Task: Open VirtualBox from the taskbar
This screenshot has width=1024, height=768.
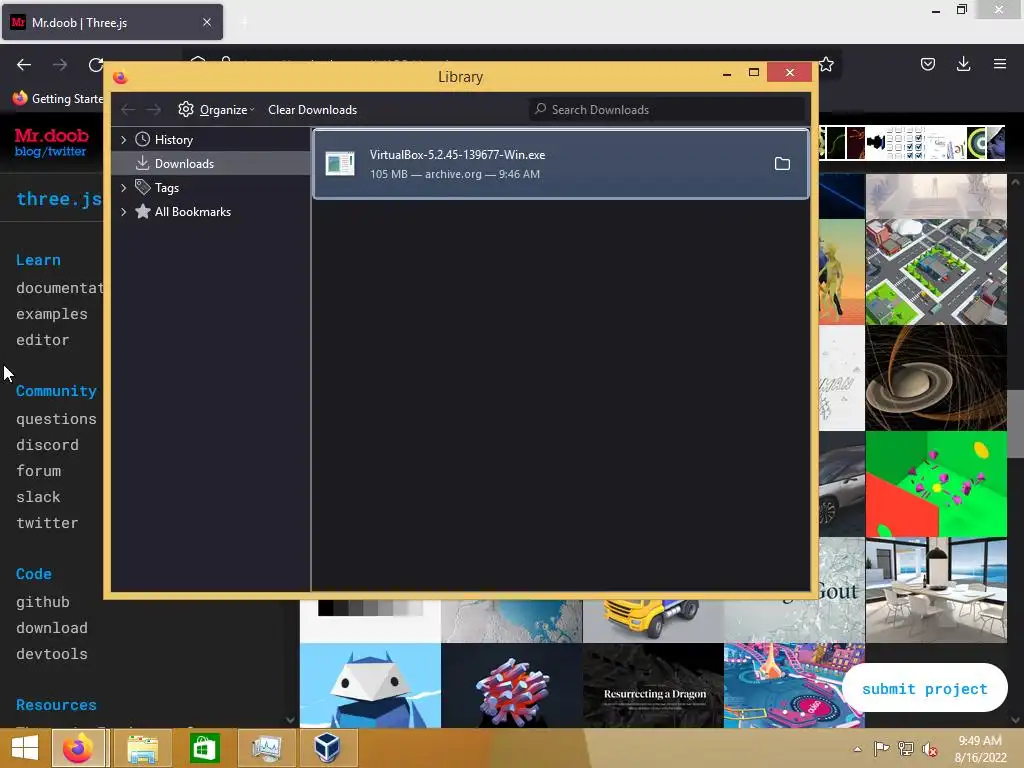Action: [x=327, y=748]
